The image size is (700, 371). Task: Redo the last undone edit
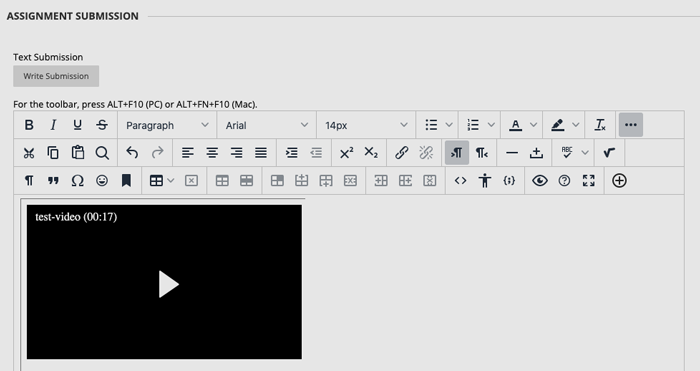point(157,153)
